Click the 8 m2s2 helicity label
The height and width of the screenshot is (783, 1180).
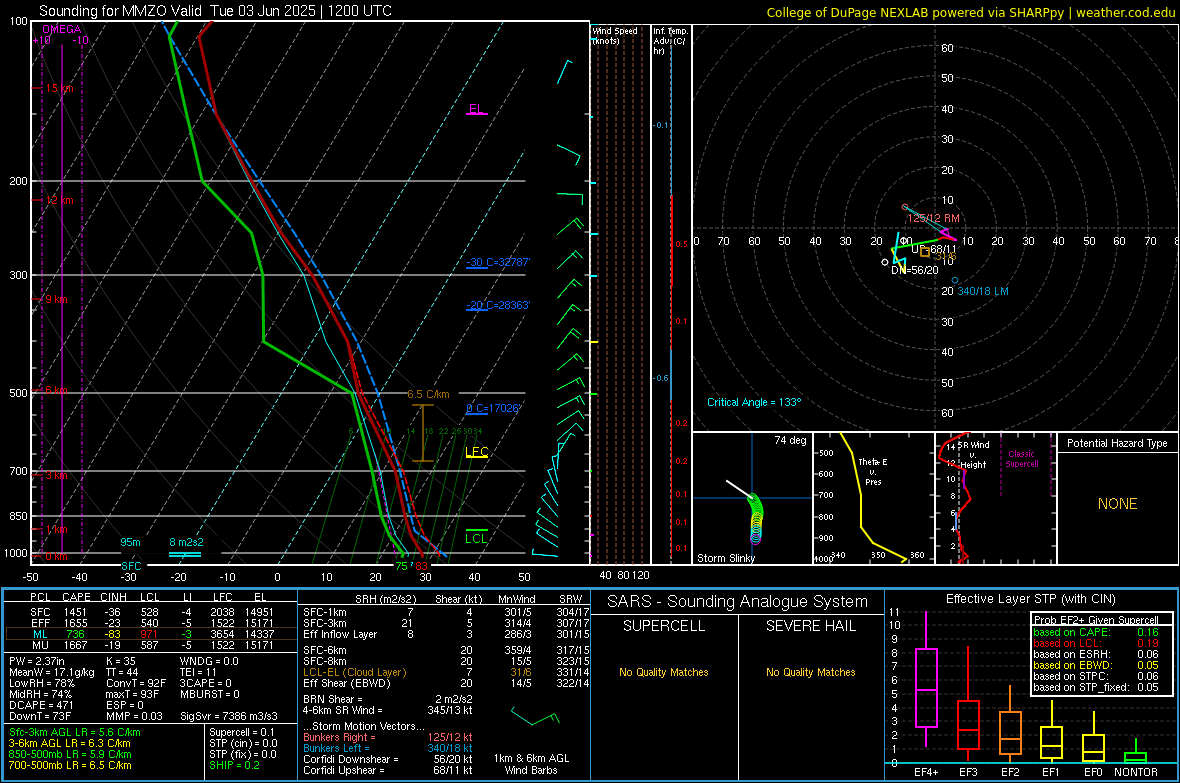point(186,542)
